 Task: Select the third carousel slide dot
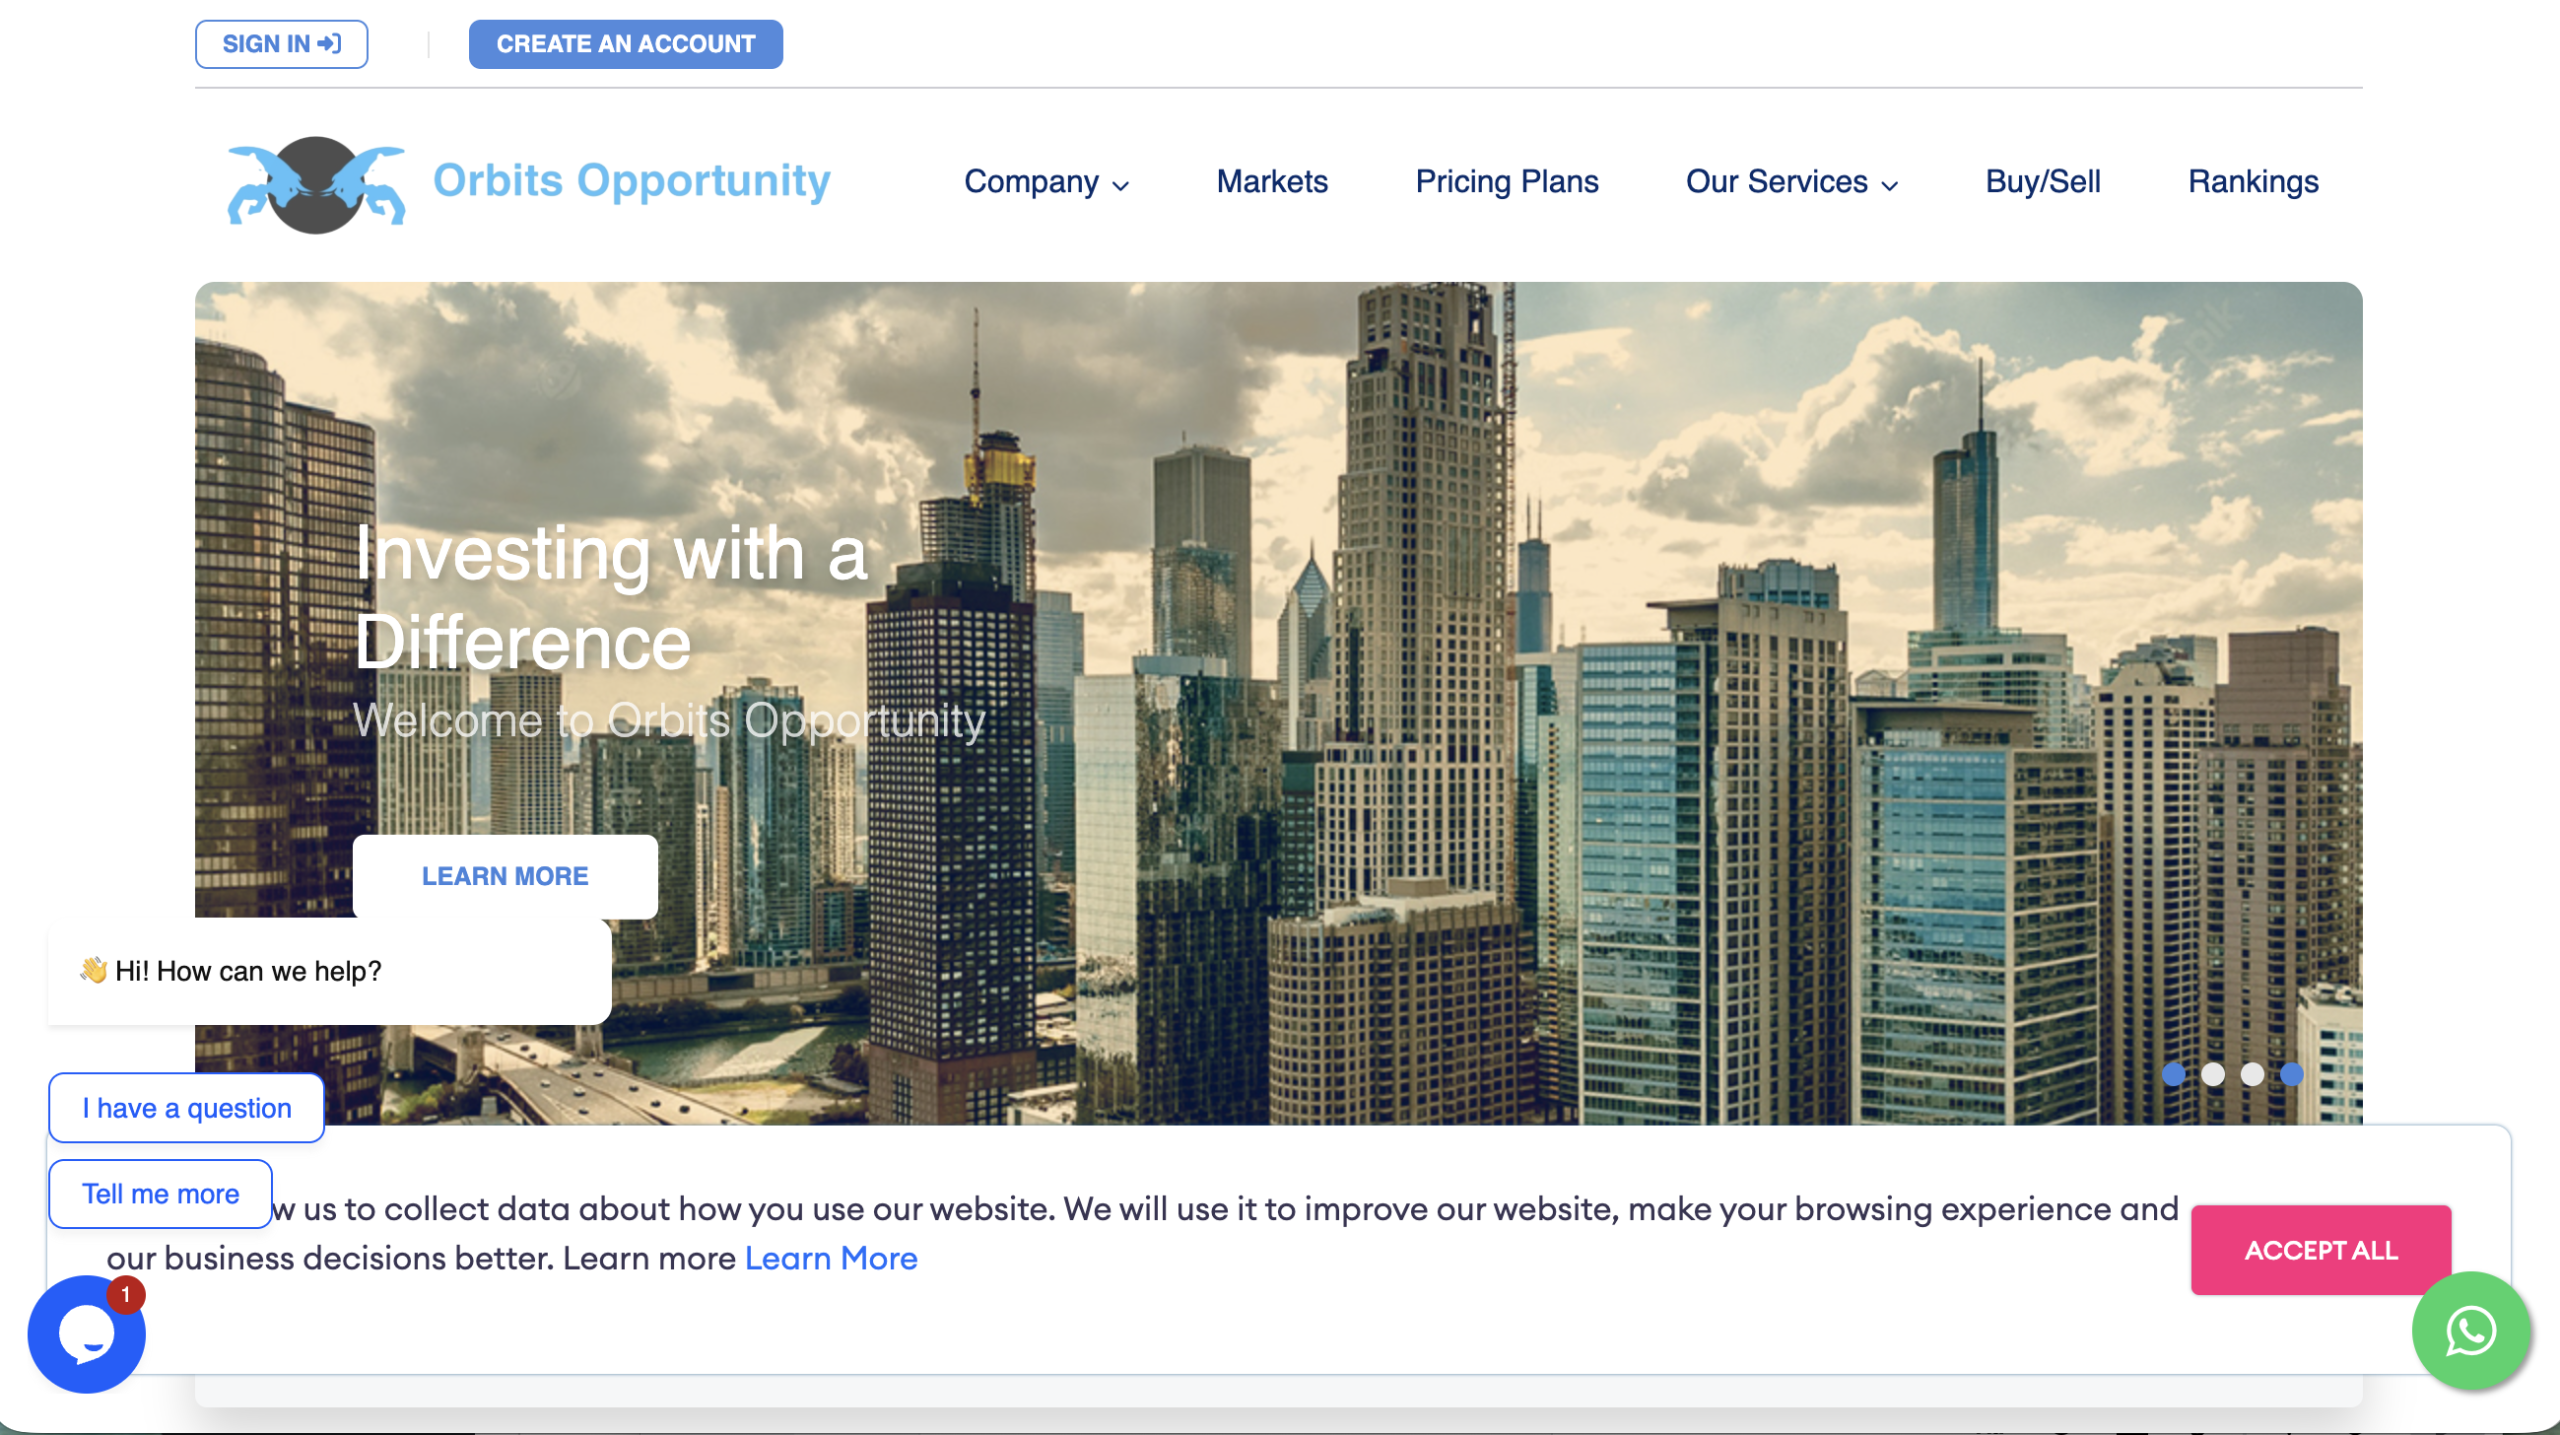pyautogui.click(x=2252, y=1074)
